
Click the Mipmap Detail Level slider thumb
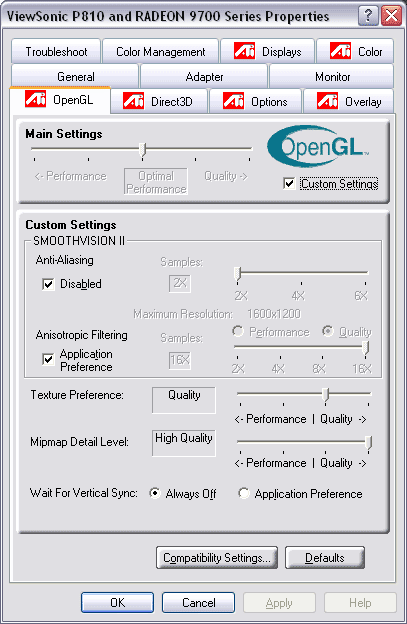point(369,443)
